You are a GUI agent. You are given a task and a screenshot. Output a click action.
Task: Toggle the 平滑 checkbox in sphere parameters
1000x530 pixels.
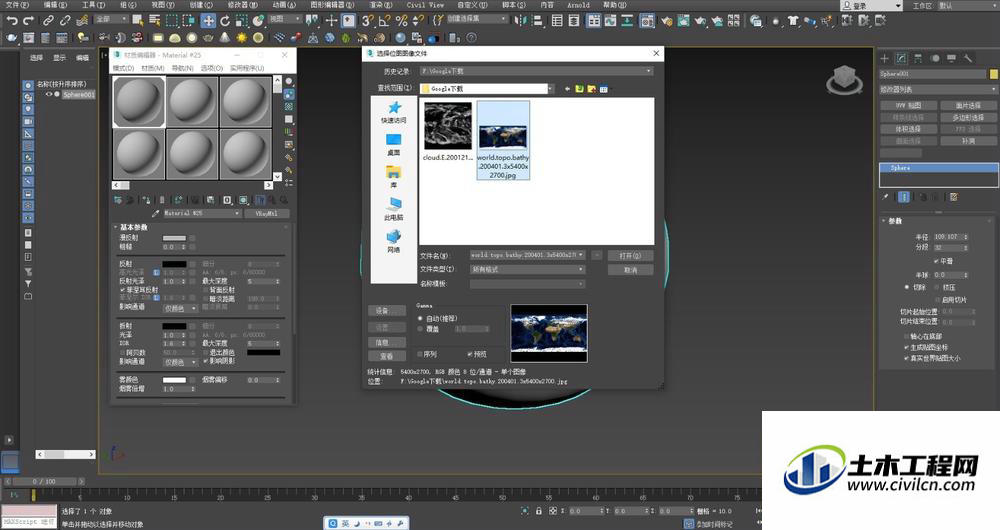[936, 261]
